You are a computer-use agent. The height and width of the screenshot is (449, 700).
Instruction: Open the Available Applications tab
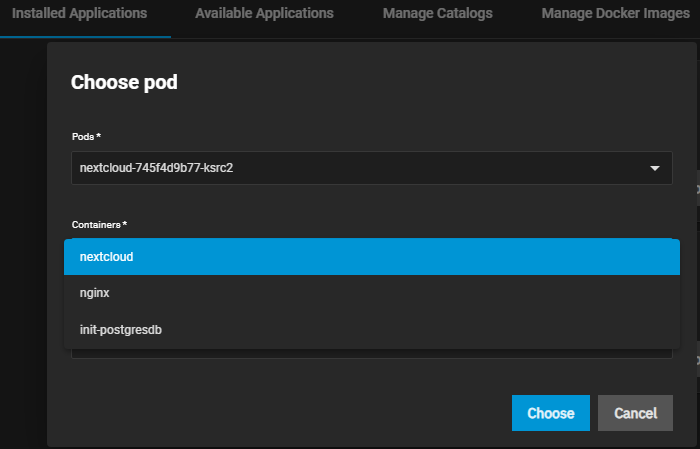pyautogui.click(x=264, y=14)
